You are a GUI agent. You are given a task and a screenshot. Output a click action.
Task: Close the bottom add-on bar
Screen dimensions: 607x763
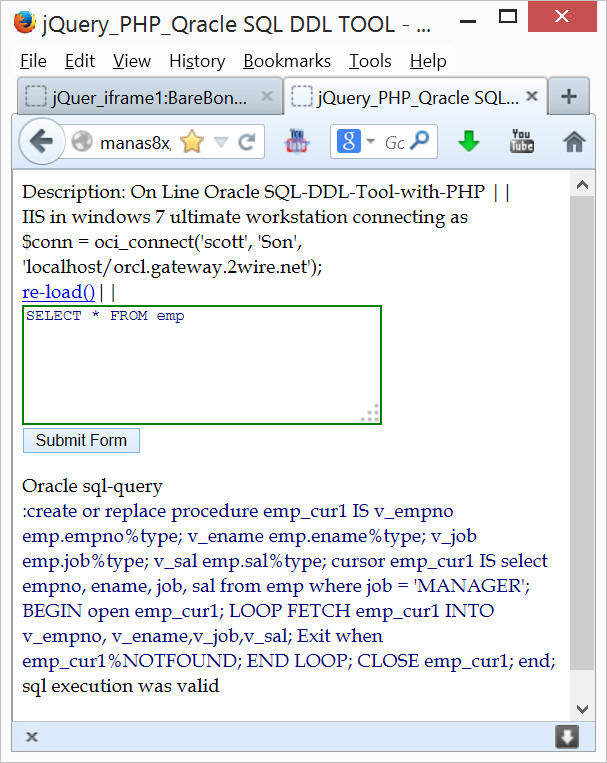(x=32, y=737)
